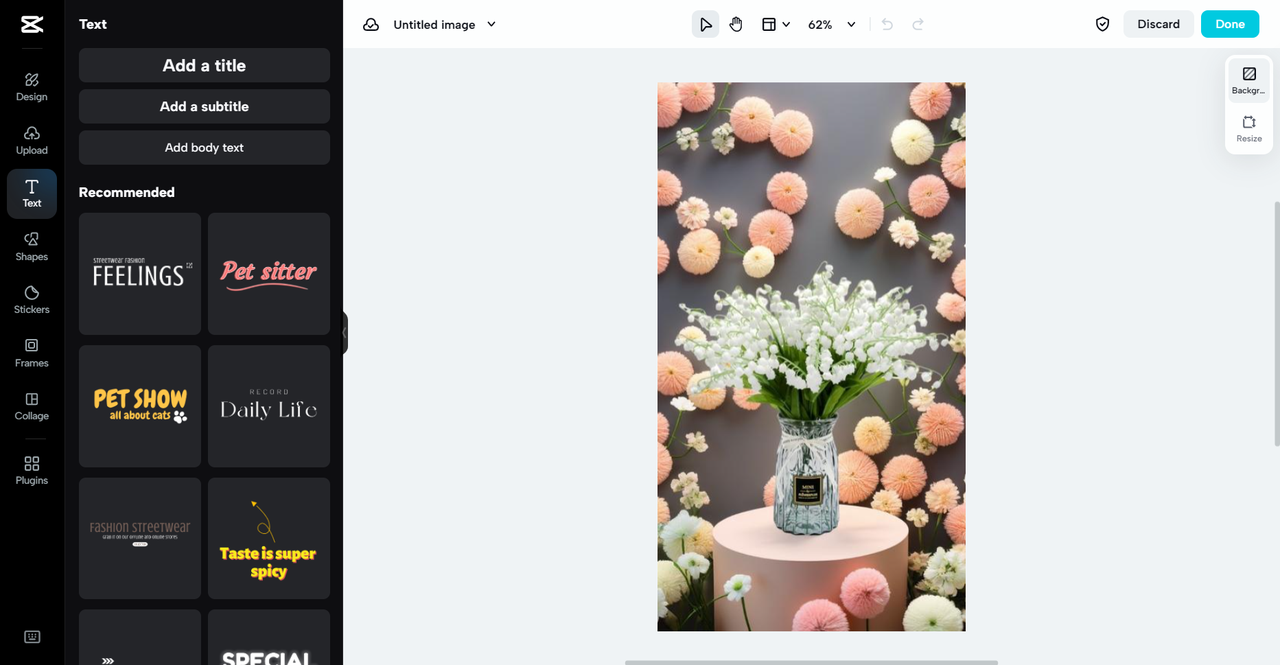Open the Design panel
This screenshot has width=1280, height=665.
tap(32, 87)
